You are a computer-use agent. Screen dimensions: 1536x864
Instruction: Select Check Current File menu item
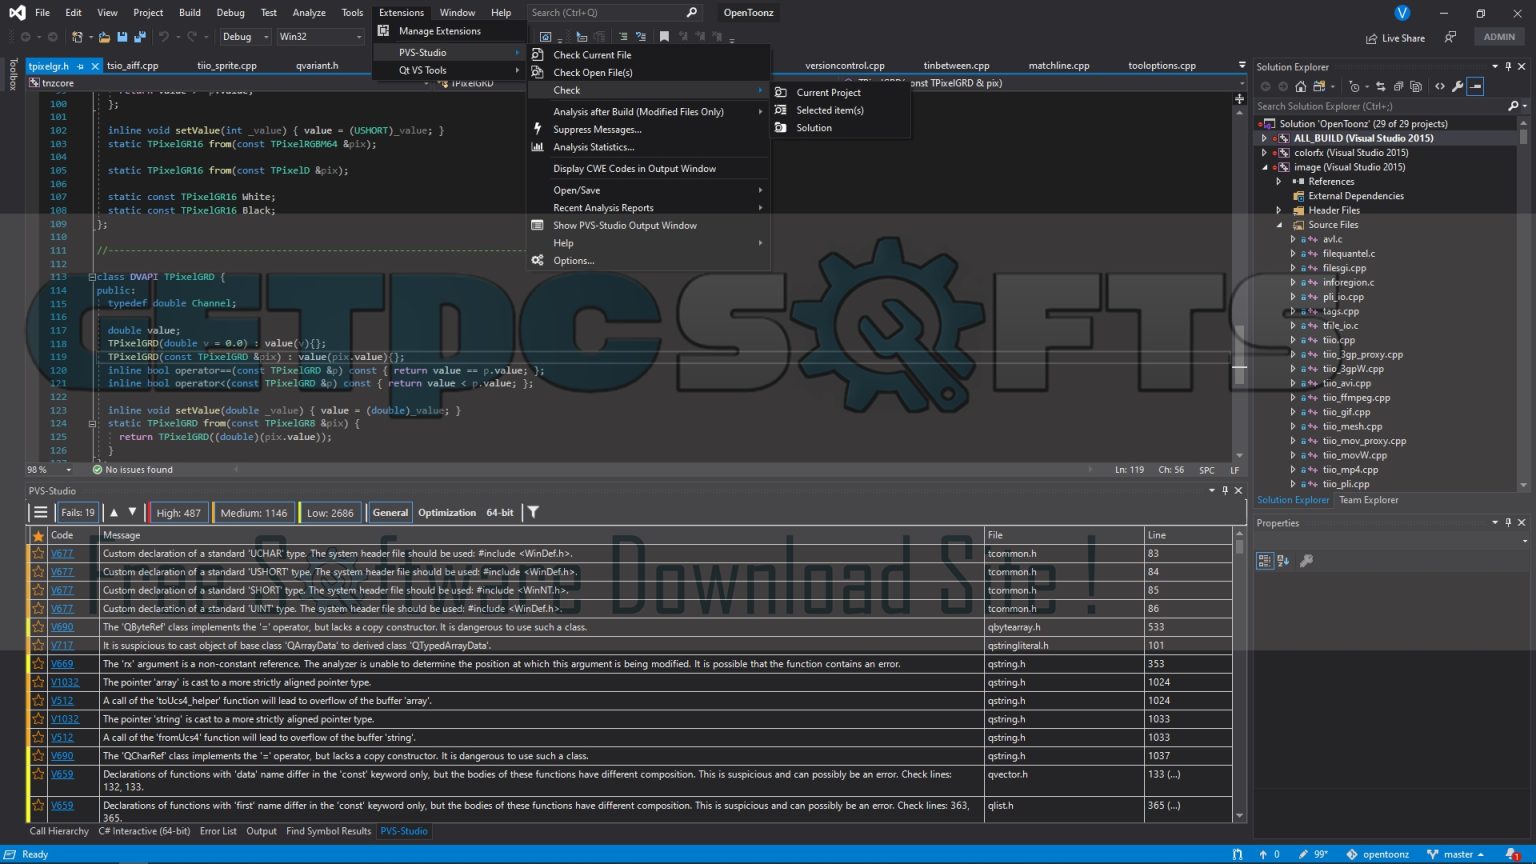coord(648,55)
